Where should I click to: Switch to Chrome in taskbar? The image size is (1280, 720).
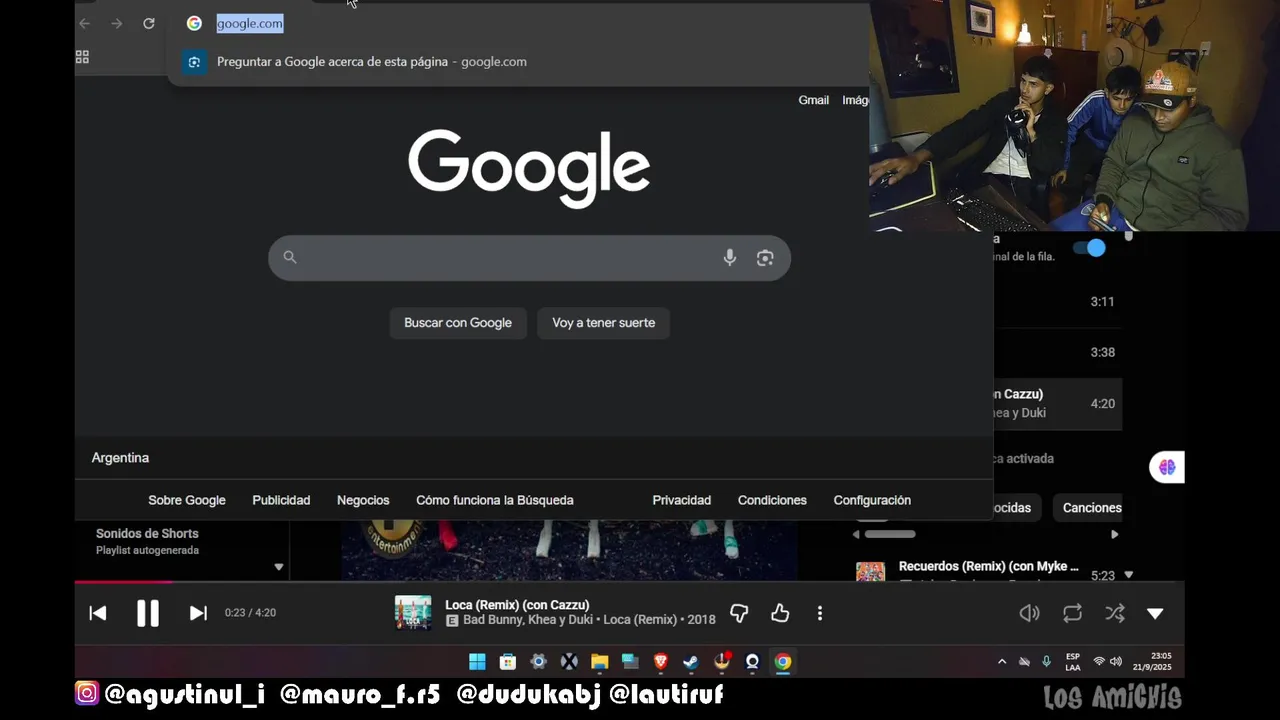tap(783, 661)
